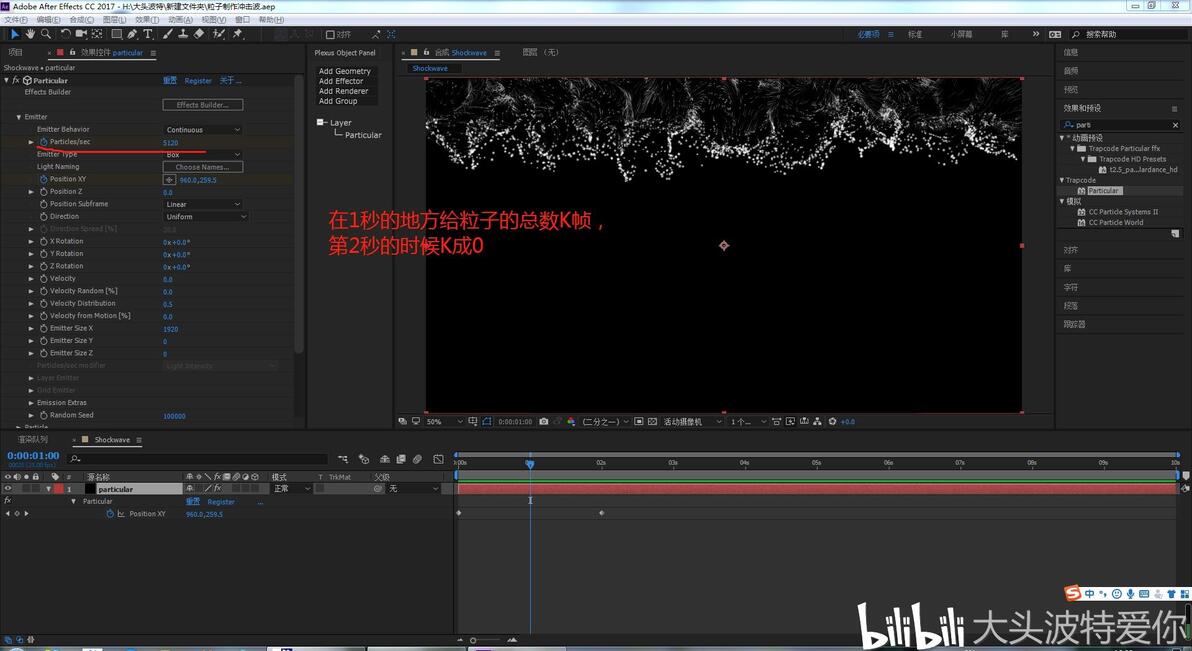Select the Puppet Pin tool
Image resolution: width=1192 pixels, height=651 pixels.
tap(237, 34)
